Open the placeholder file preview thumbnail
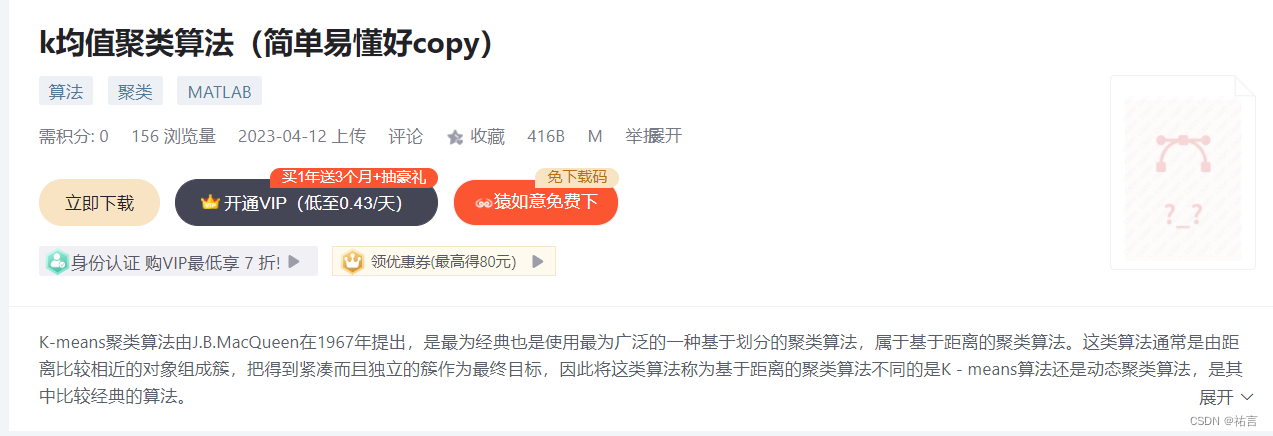1273x436 pixels. coord(1183,172)
